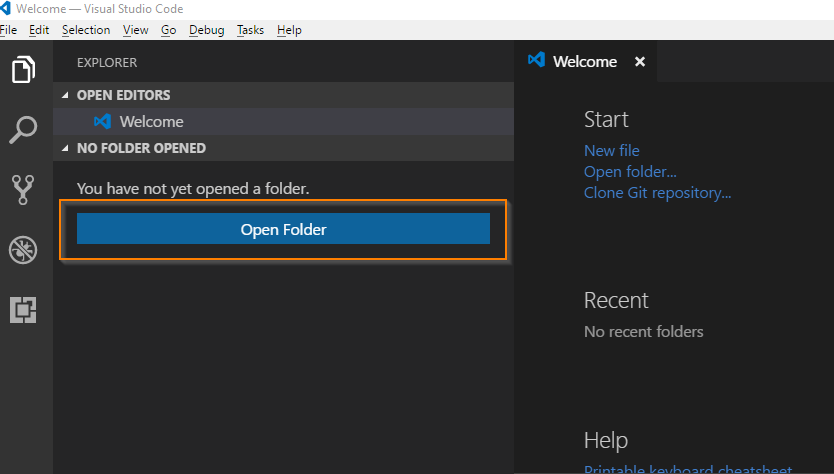This screenshot has height=474, width=834.
Task: Select Welcome in Open Editors list
Action: pyautogui.click(x=152, y=122)
